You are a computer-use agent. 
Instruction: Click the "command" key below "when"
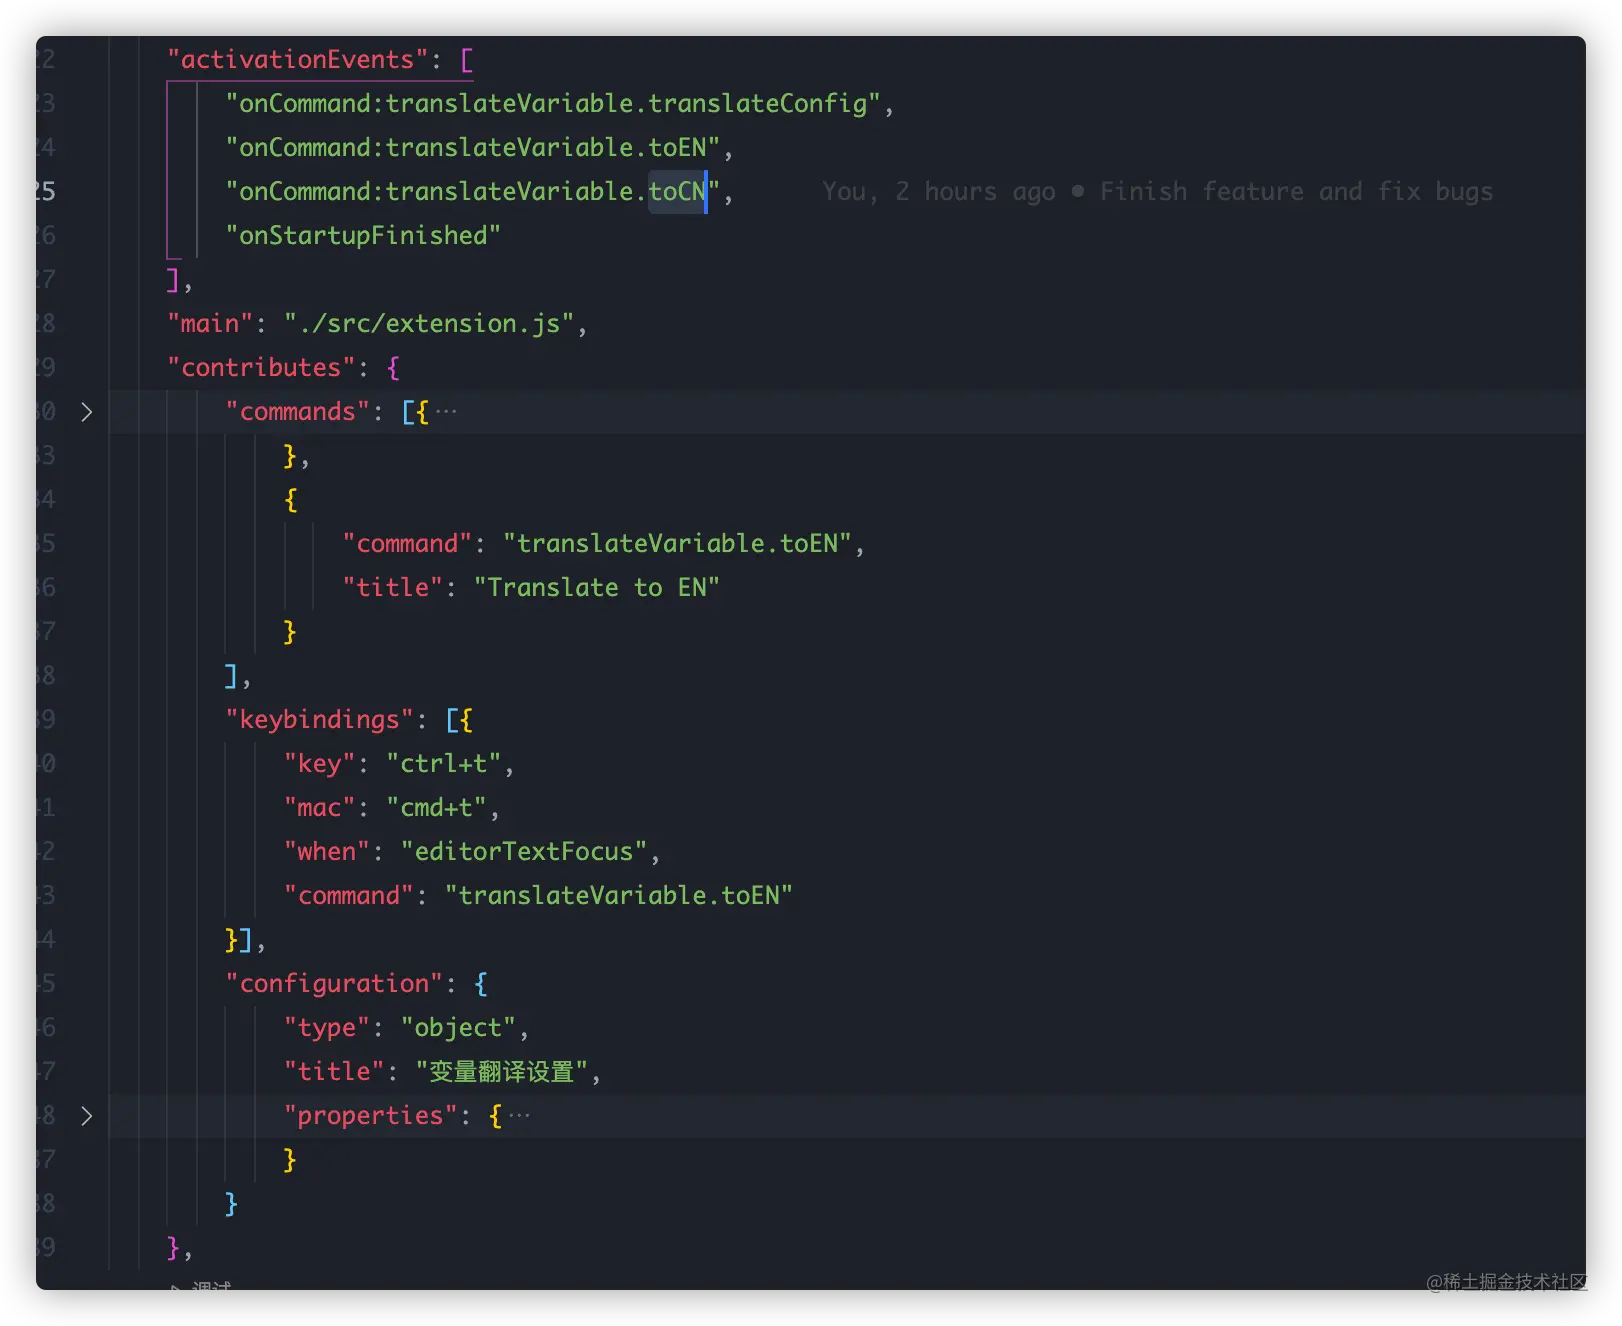point(348,896)
